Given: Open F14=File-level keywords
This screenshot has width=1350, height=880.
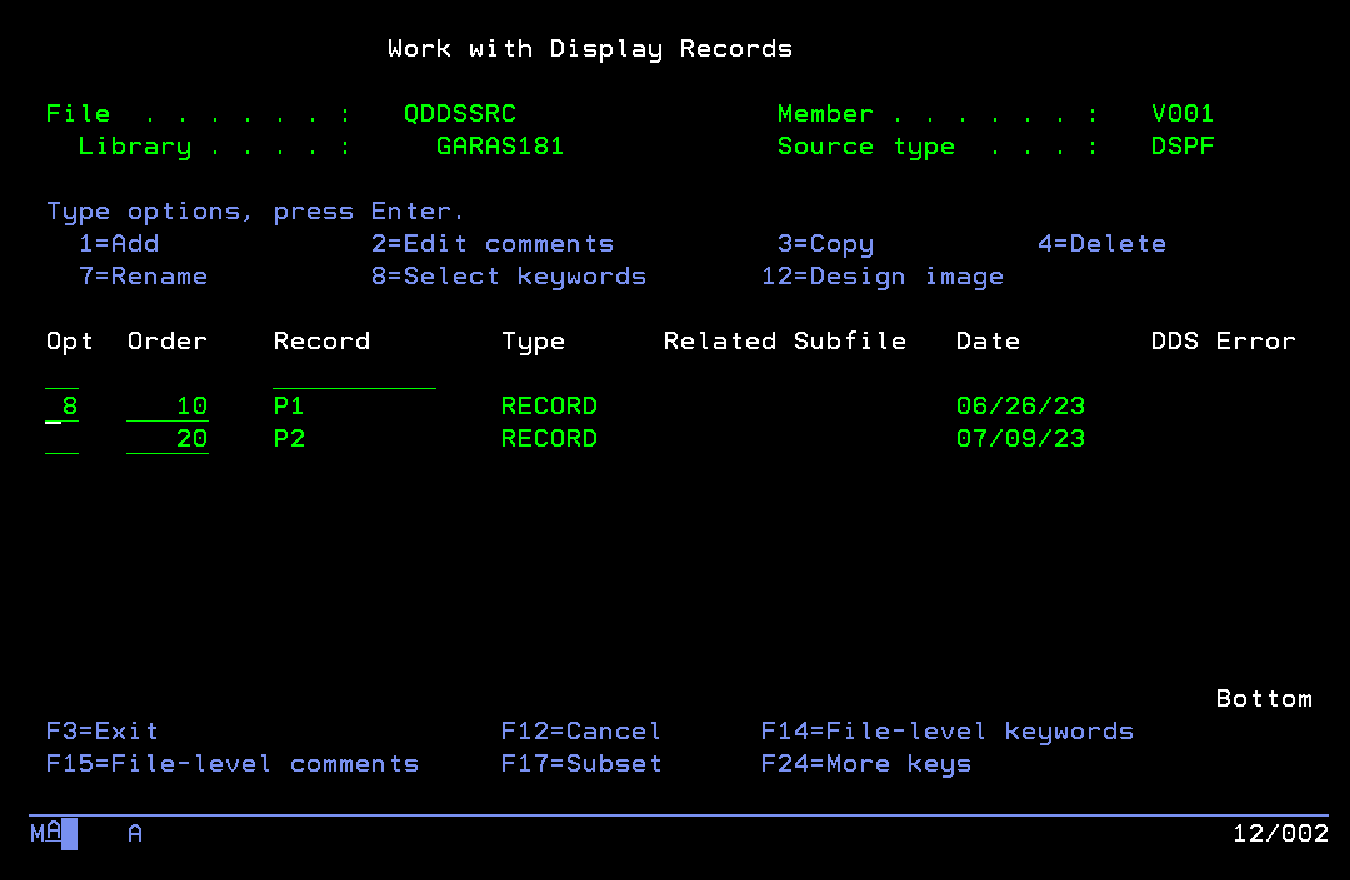Looking at the screenshot, I should [x=947, y=732].
